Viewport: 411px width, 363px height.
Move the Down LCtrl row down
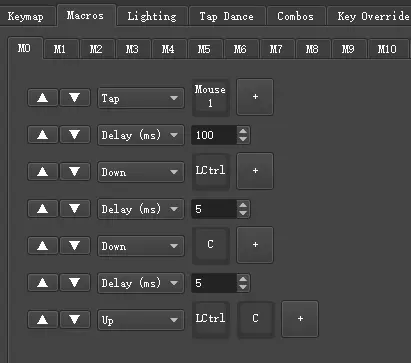tap(75, 172)
